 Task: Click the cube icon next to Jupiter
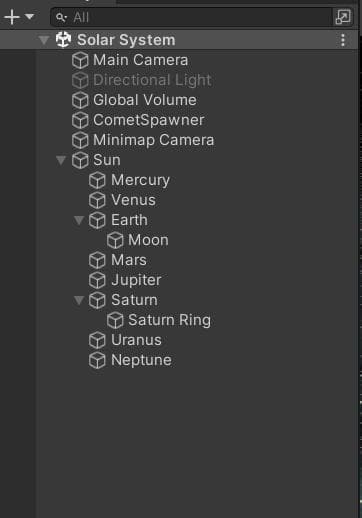pyautogui.click(x=97, y=280)
